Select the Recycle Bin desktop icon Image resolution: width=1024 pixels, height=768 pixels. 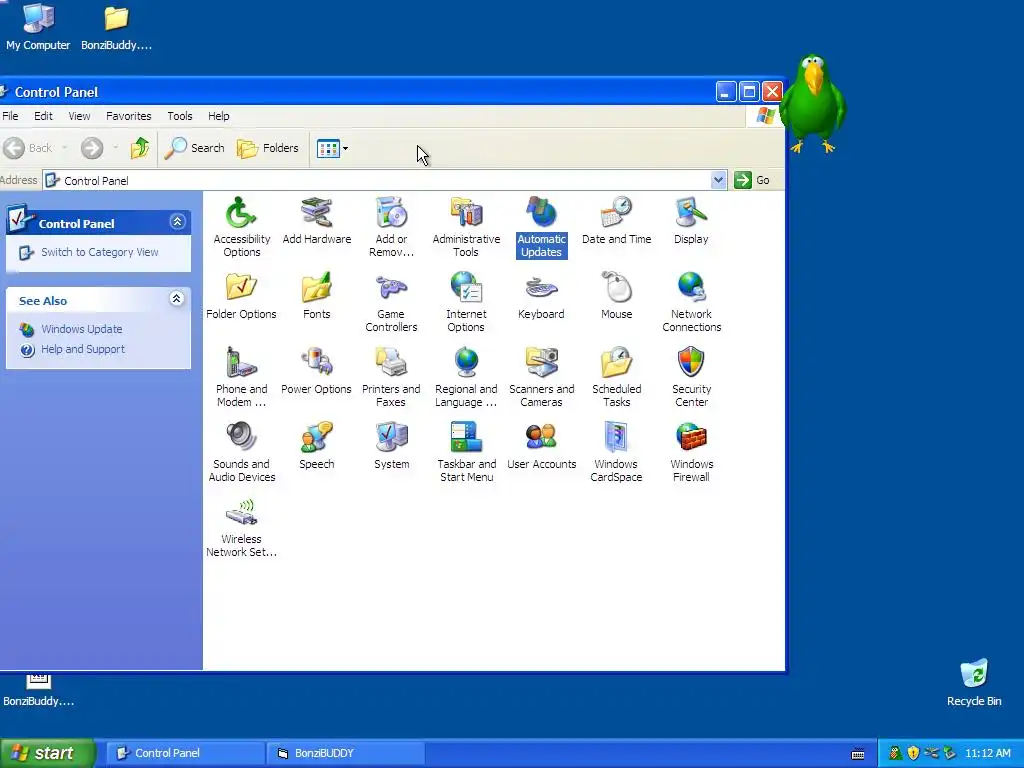(x=974, y=683)
